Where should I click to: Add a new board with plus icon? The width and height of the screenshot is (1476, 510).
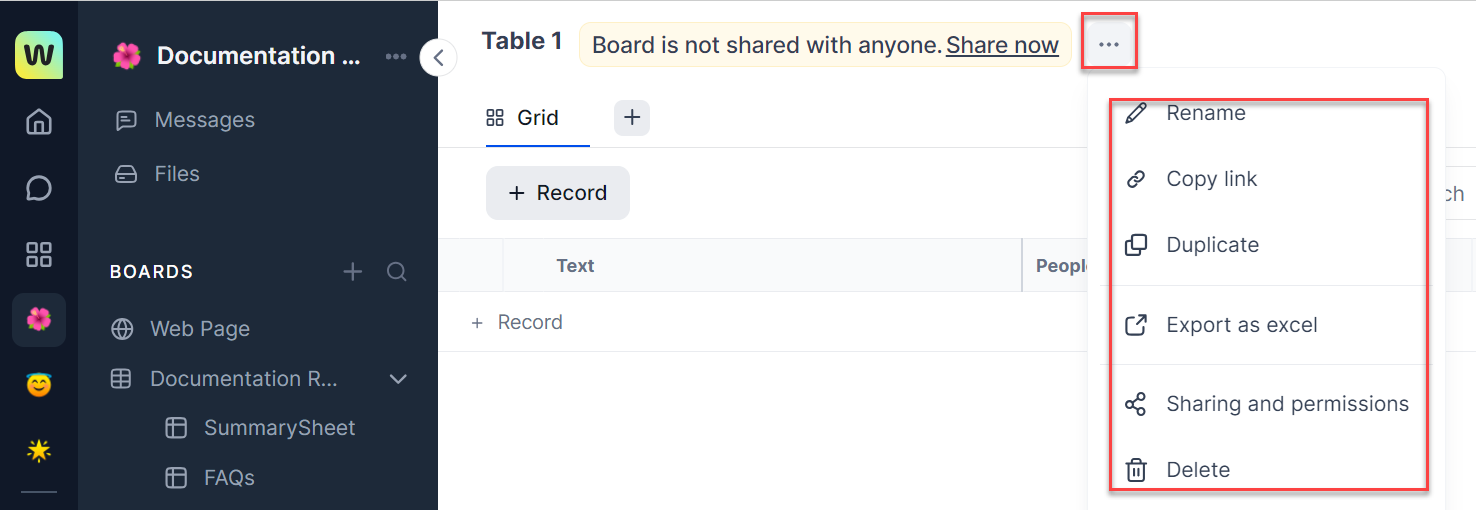[353, 272]
